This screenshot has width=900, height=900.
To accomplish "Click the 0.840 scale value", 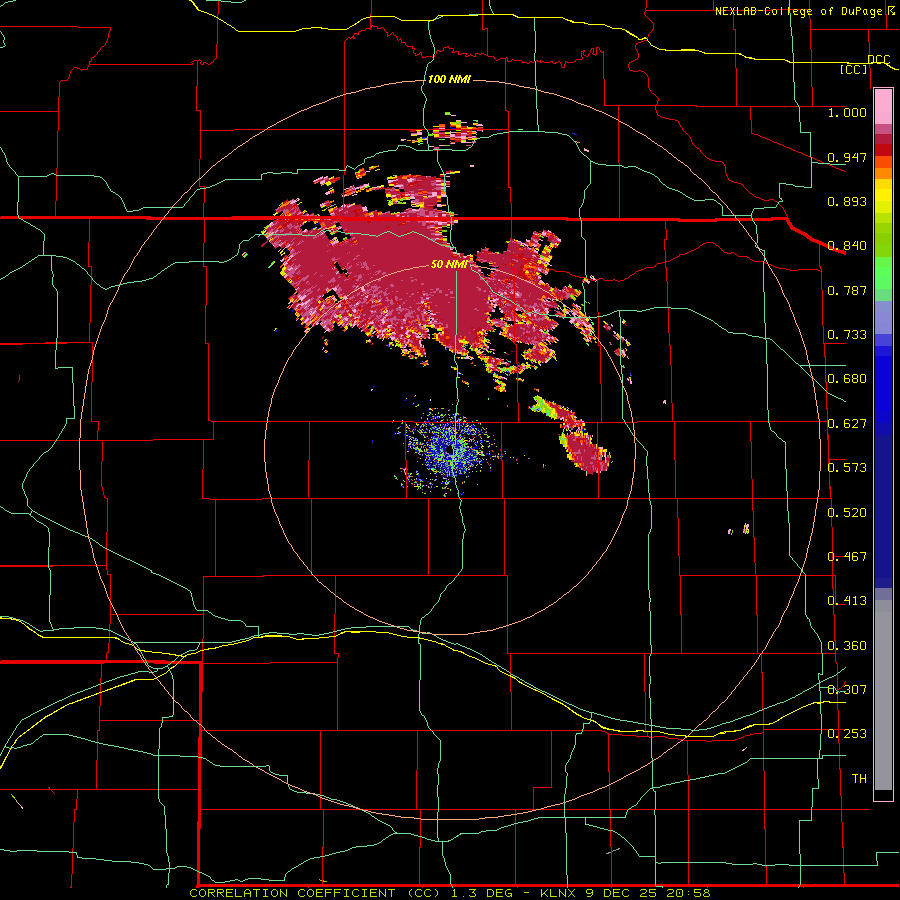I will point(847,246).
